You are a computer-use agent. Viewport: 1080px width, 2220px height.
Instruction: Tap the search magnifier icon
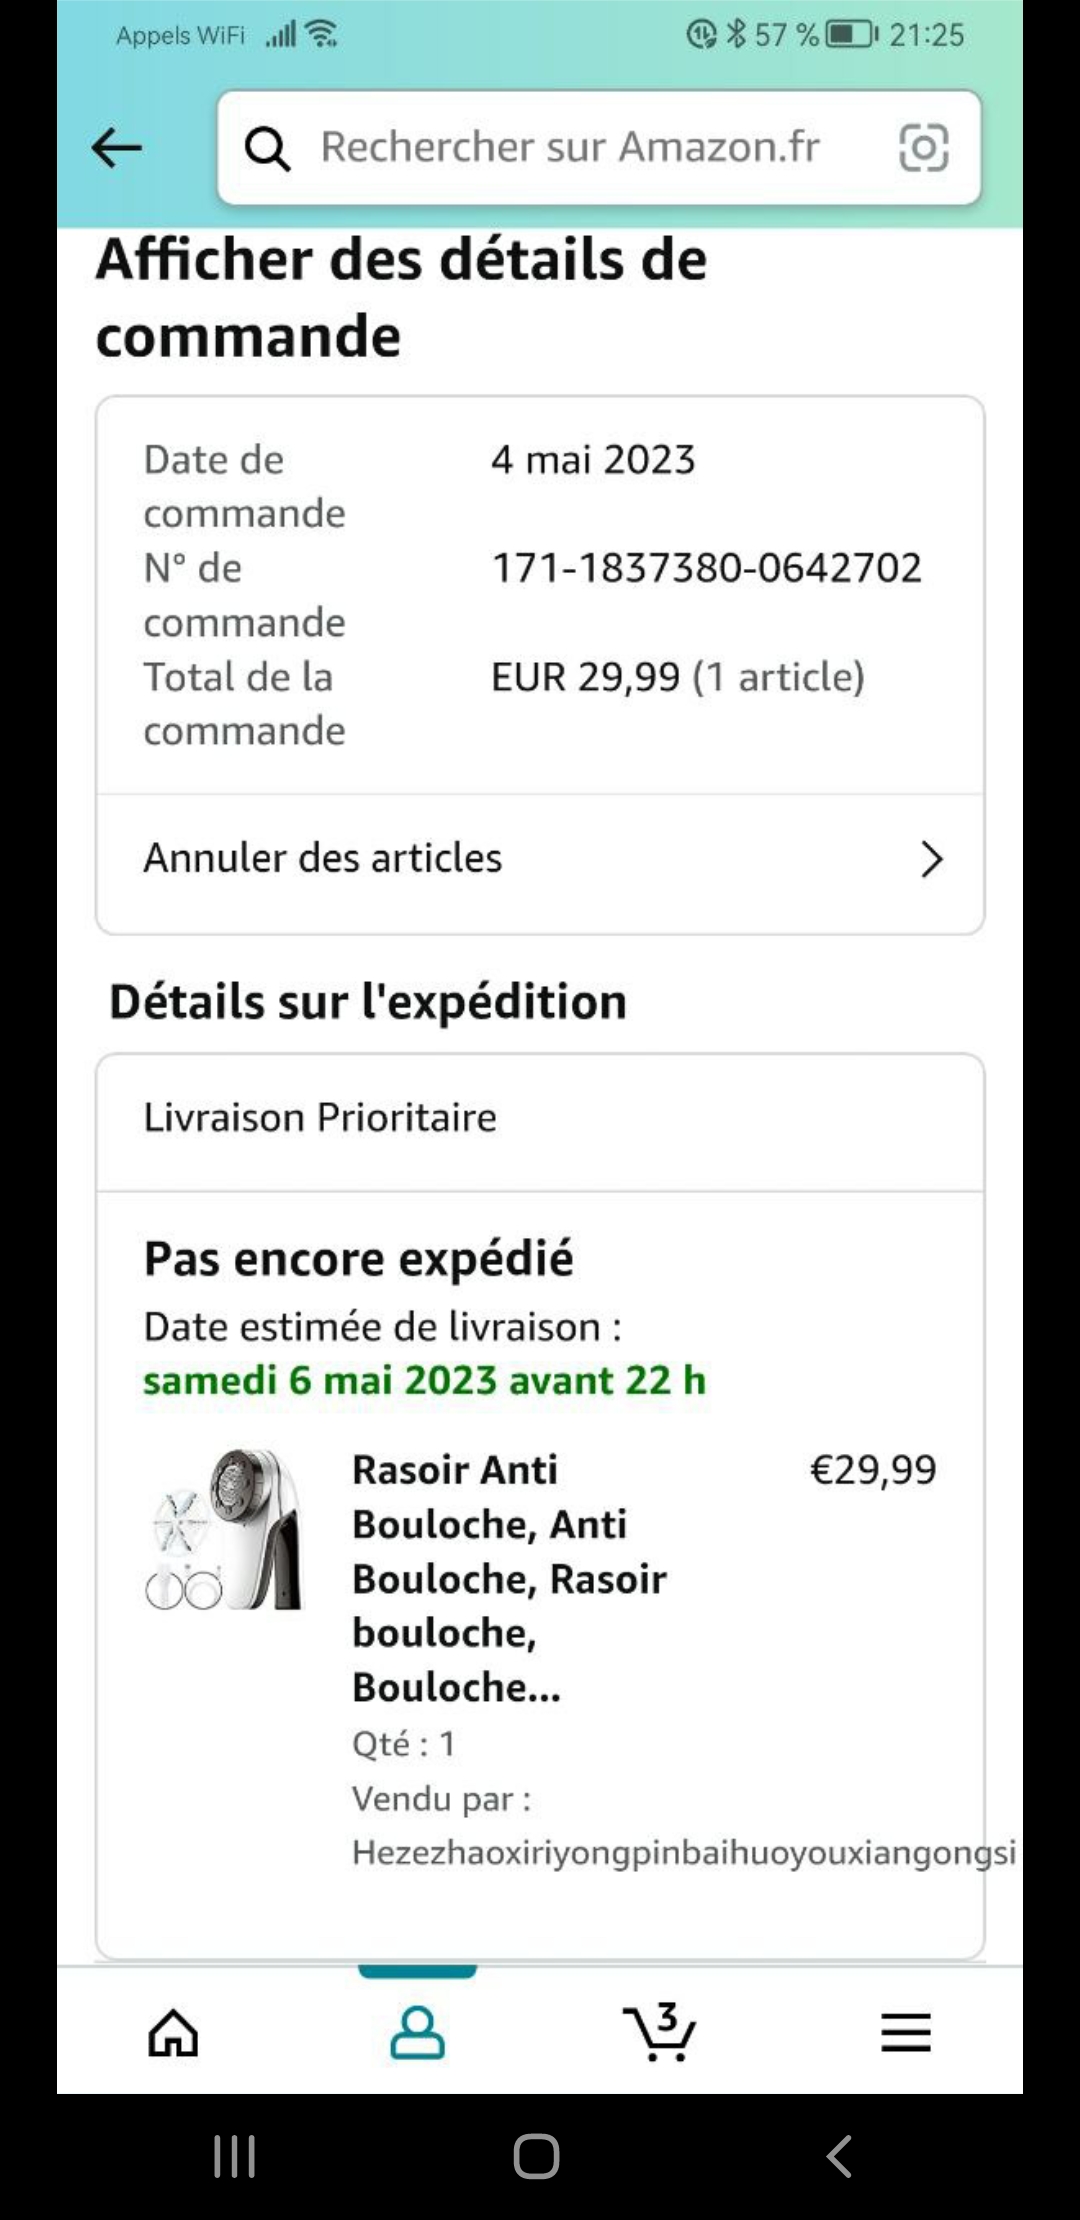(267, 149)
